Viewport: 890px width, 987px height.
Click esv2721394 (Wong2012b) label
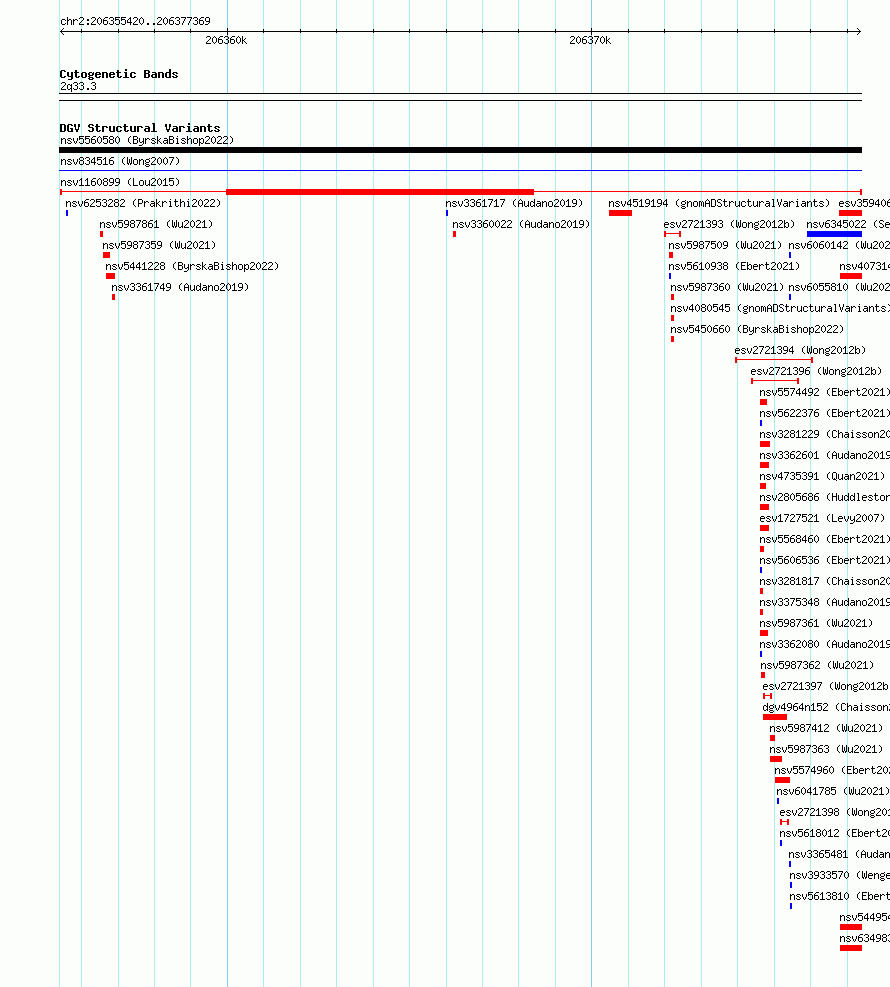point(800,350)
